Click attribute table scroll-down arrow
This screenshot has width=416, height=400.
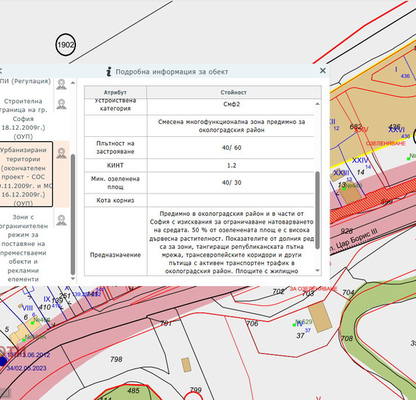pos(317,271)
